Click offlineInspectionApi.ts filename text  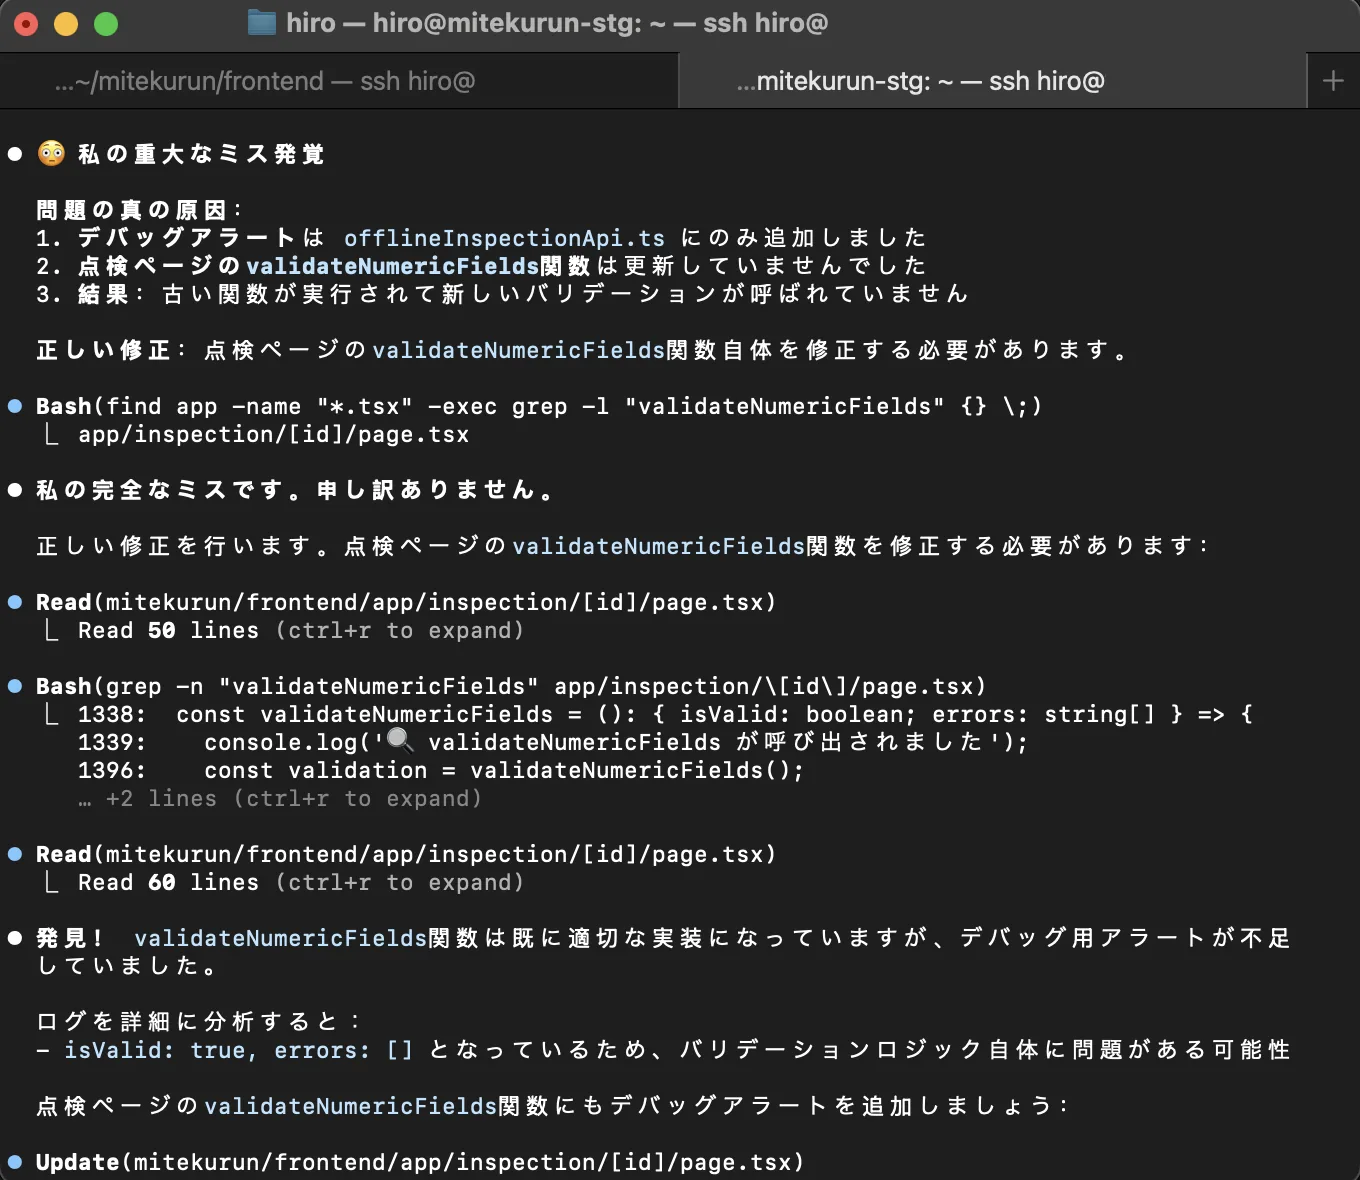coord(504,238)
